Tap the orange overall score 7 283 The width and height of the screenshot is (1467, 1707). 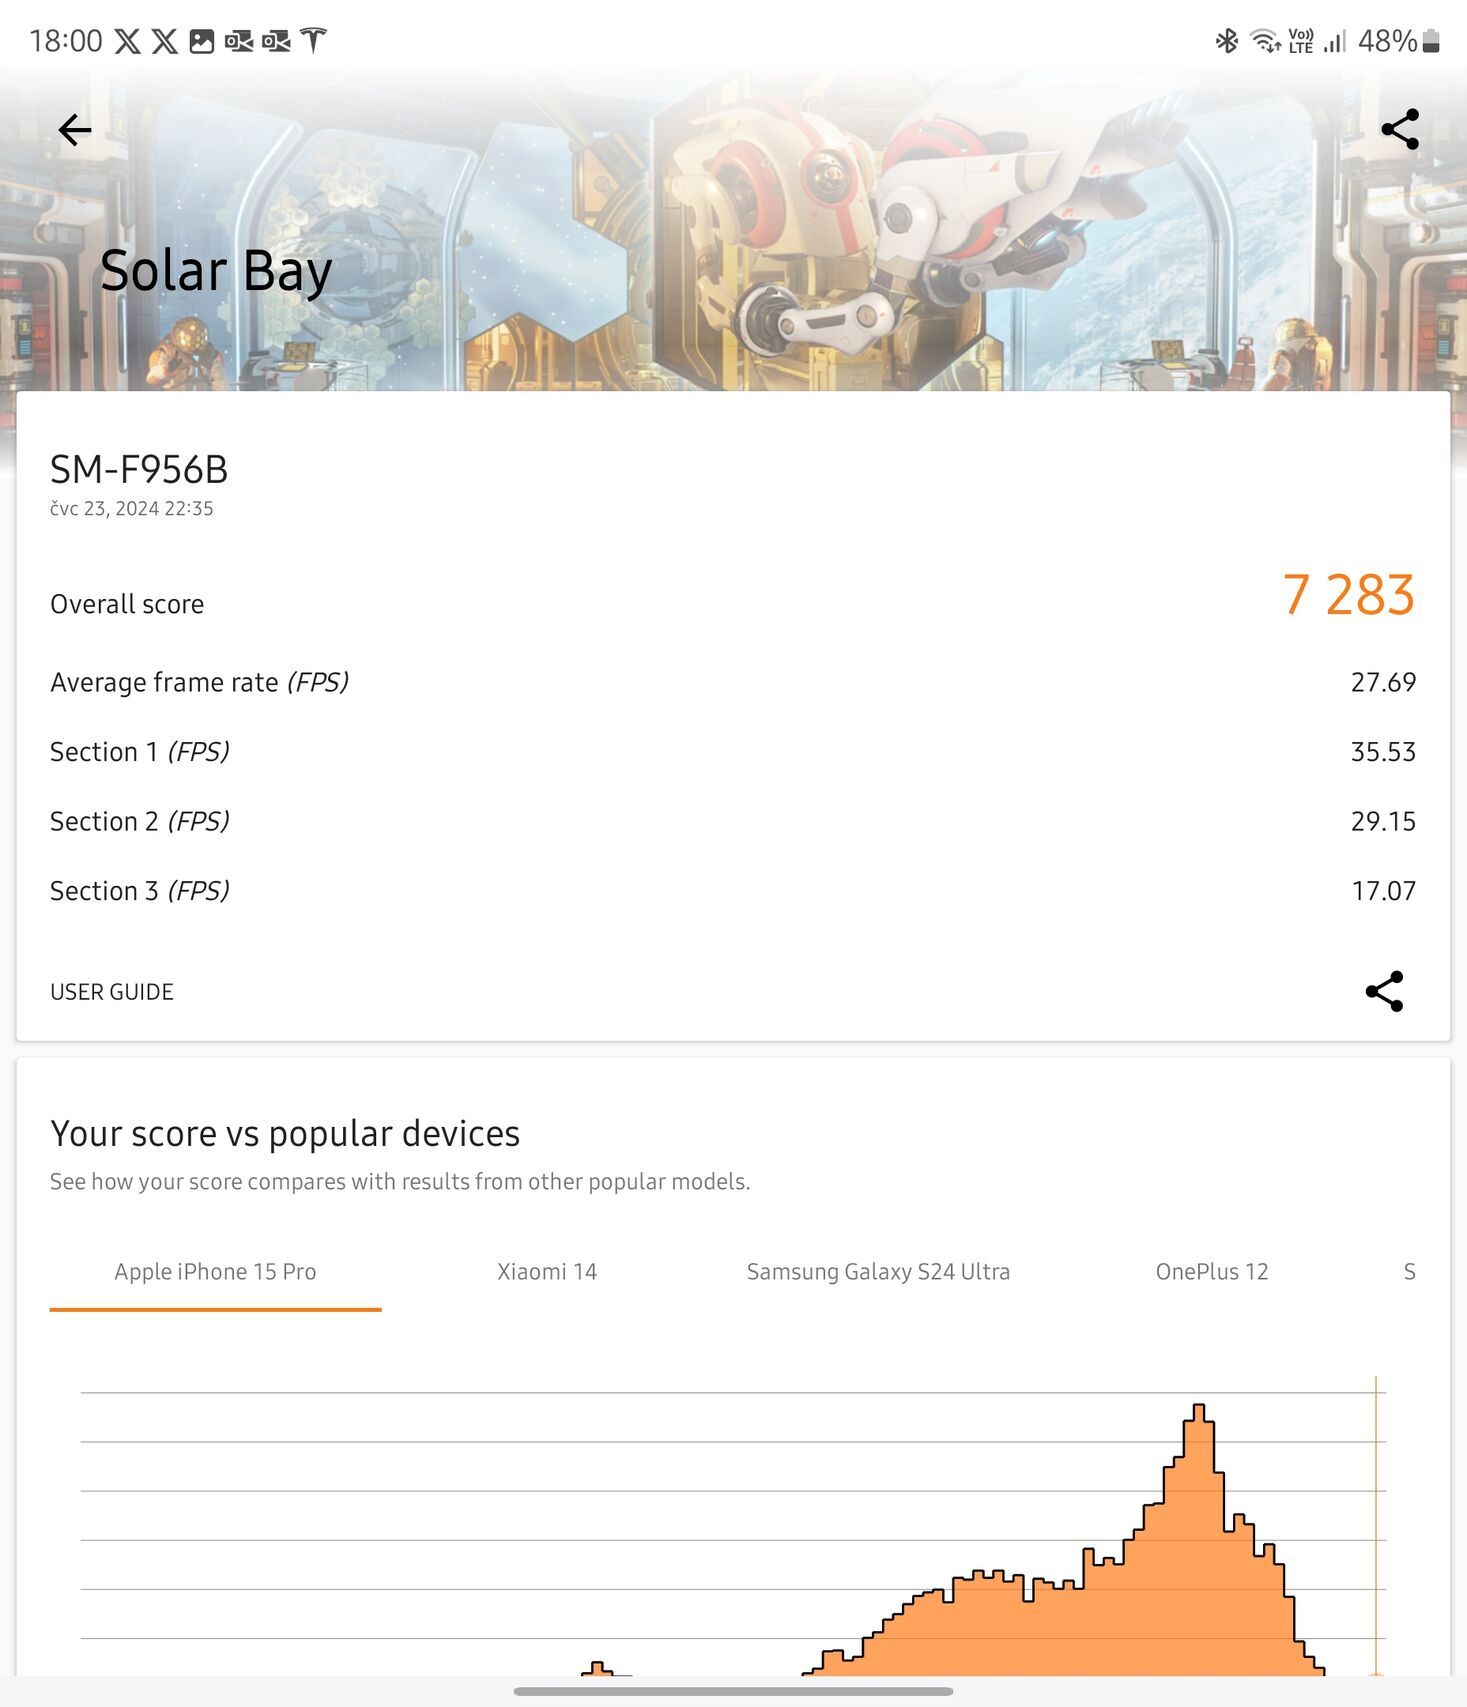pos(1348,595)
